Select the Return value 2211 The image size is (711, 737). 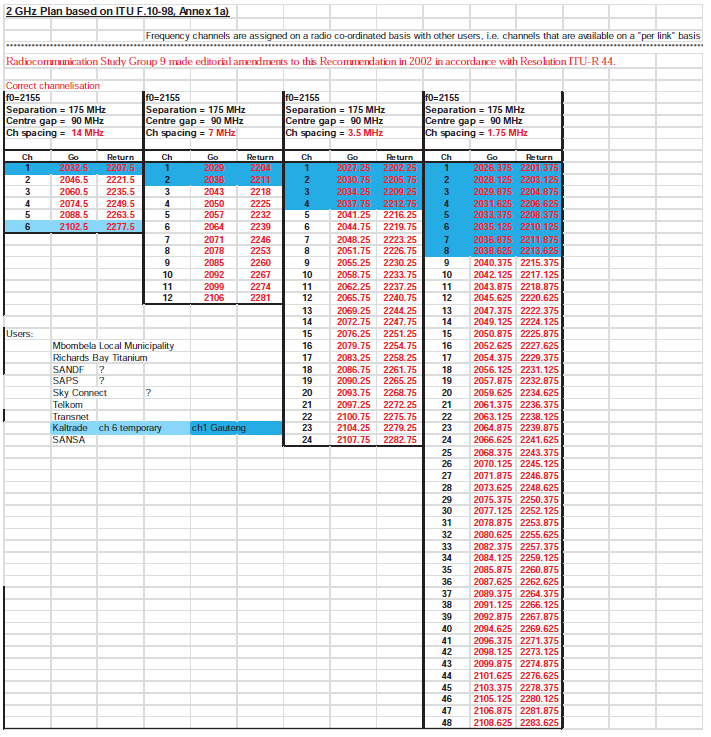pos(260,180)
